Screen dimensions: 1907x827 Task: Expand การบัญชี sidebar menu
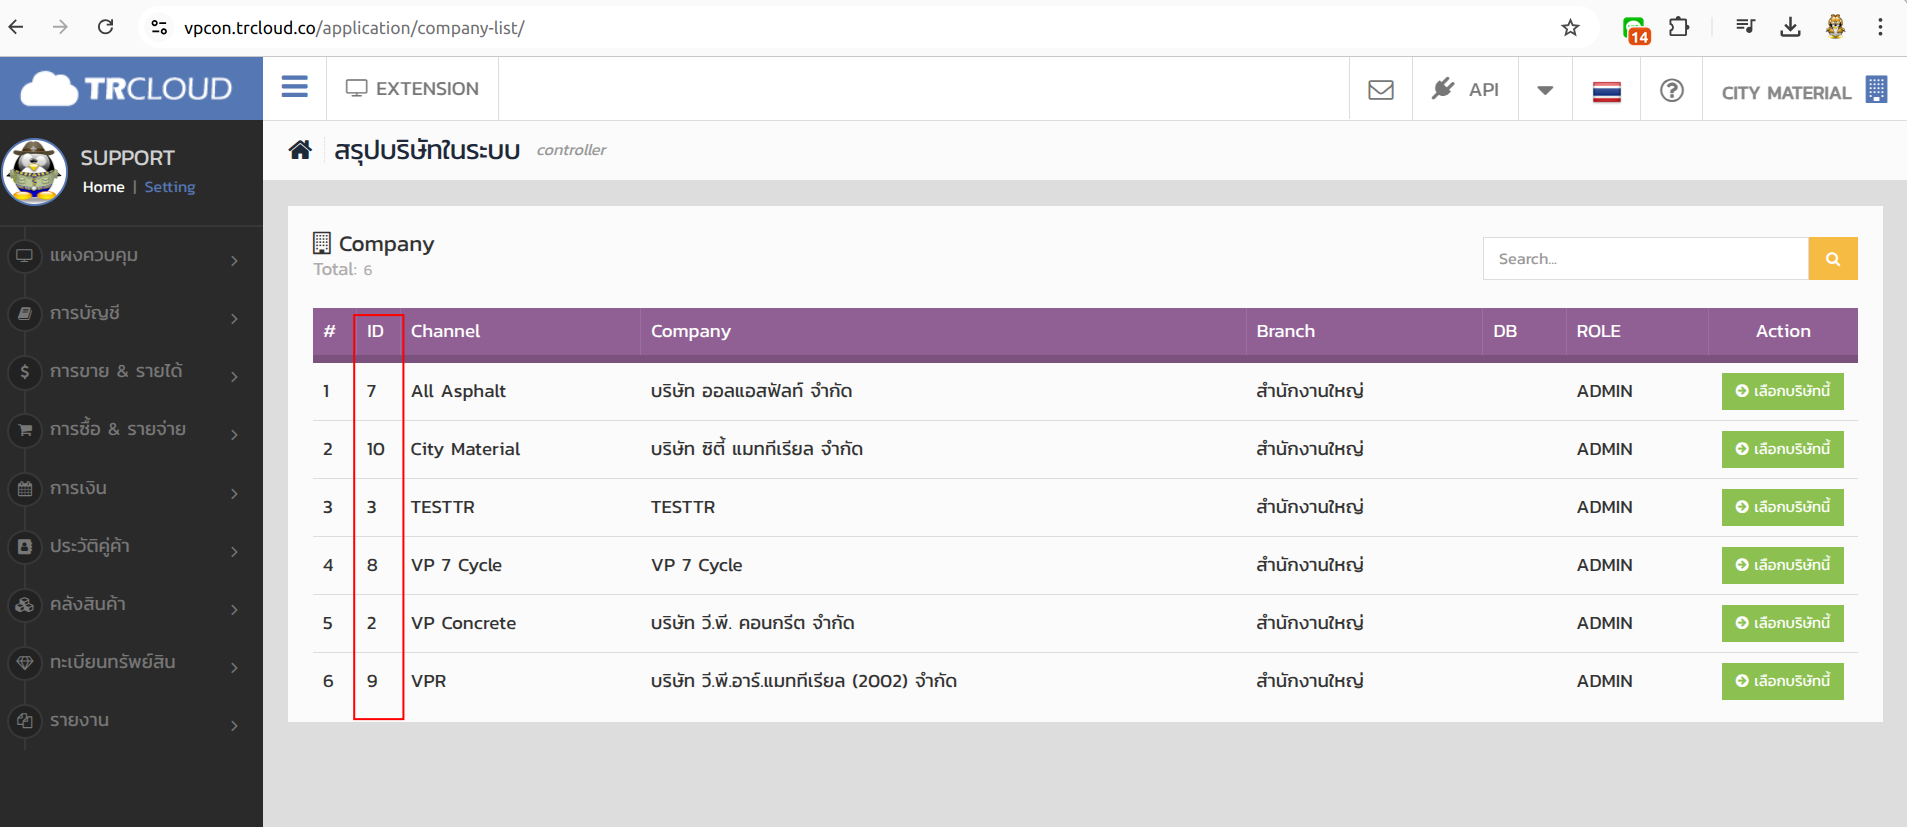point(131,314)
